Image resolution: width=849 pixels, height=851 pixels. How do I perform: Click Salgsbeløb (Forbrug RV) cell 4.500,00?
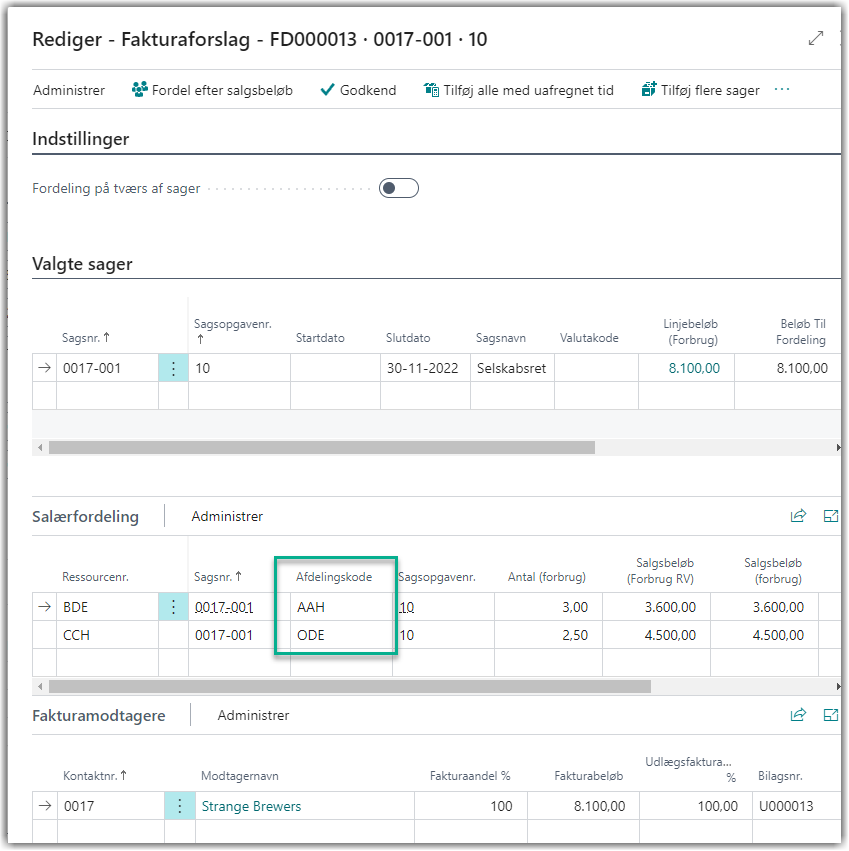656,636
